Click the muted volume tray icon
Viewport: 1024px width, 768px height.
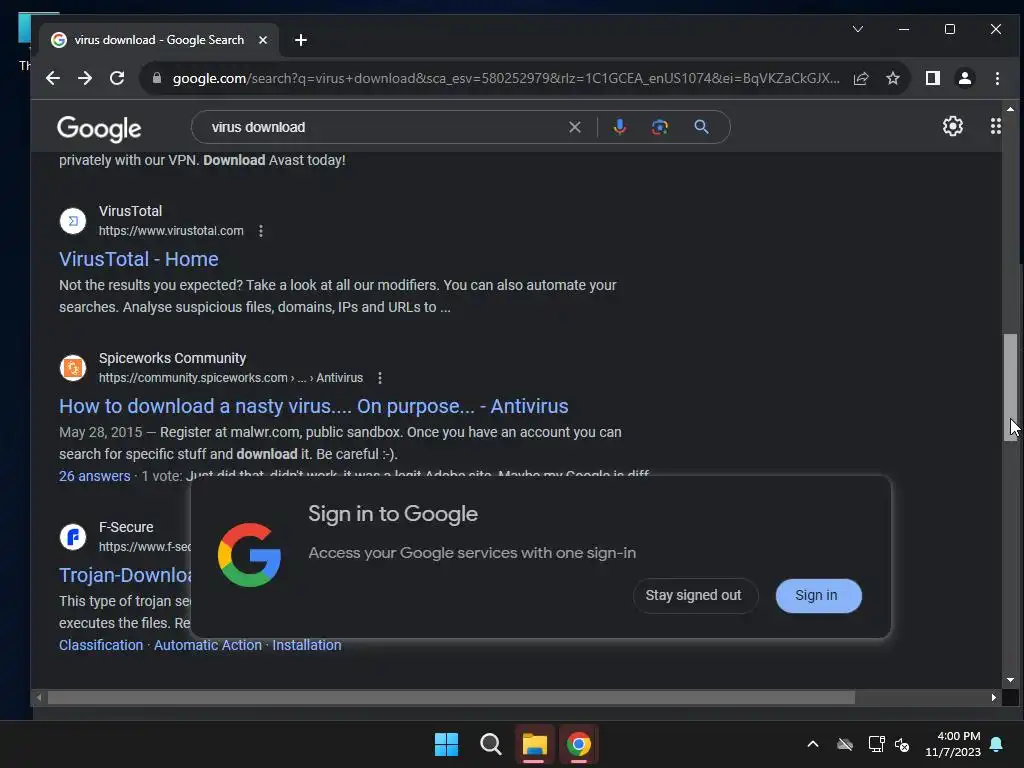[x=902, y=744]
